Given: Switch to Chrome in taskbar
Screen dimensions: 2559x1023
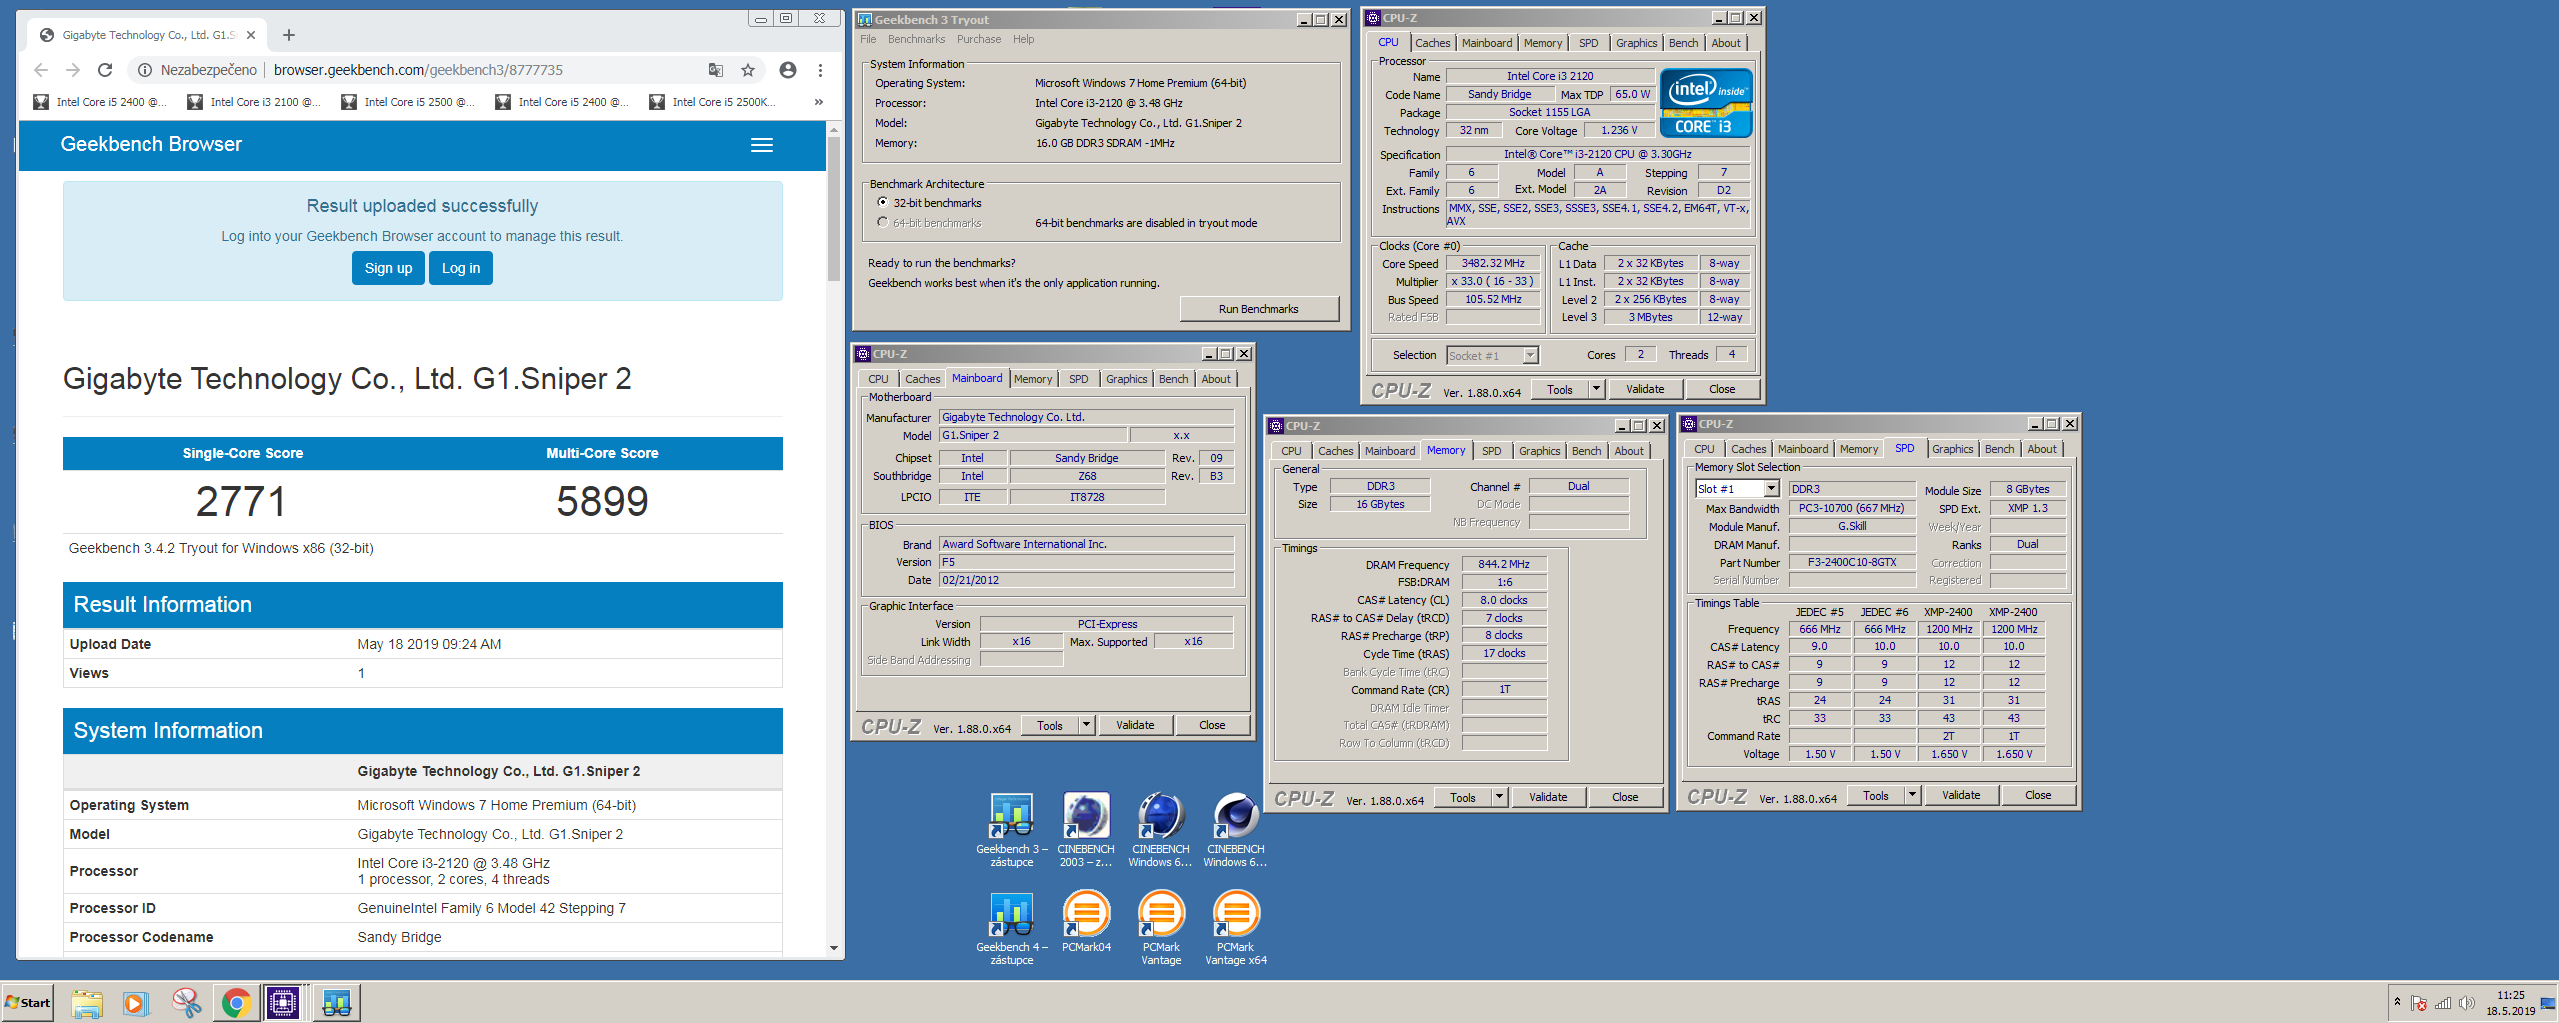Looking at the screenshot, I should 236,1002.
